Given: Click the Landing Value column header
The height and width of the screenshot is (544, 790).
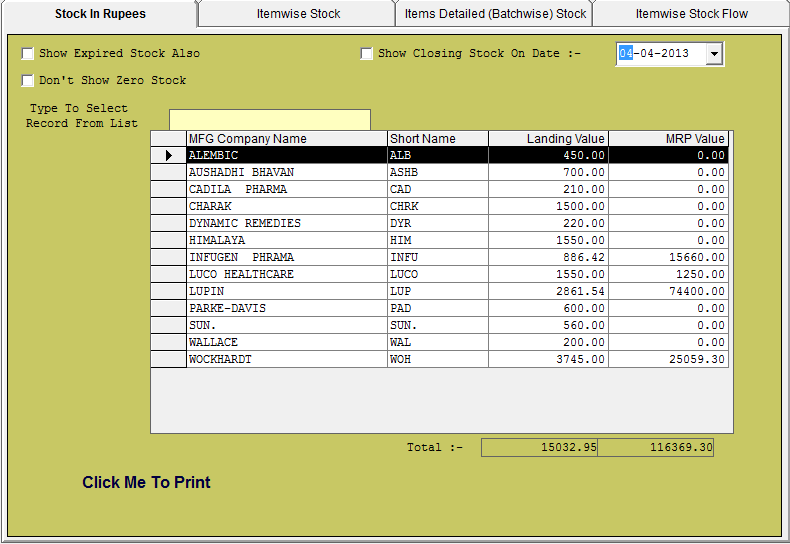Looking at the screenshot, I should click(x=548, y=139).
